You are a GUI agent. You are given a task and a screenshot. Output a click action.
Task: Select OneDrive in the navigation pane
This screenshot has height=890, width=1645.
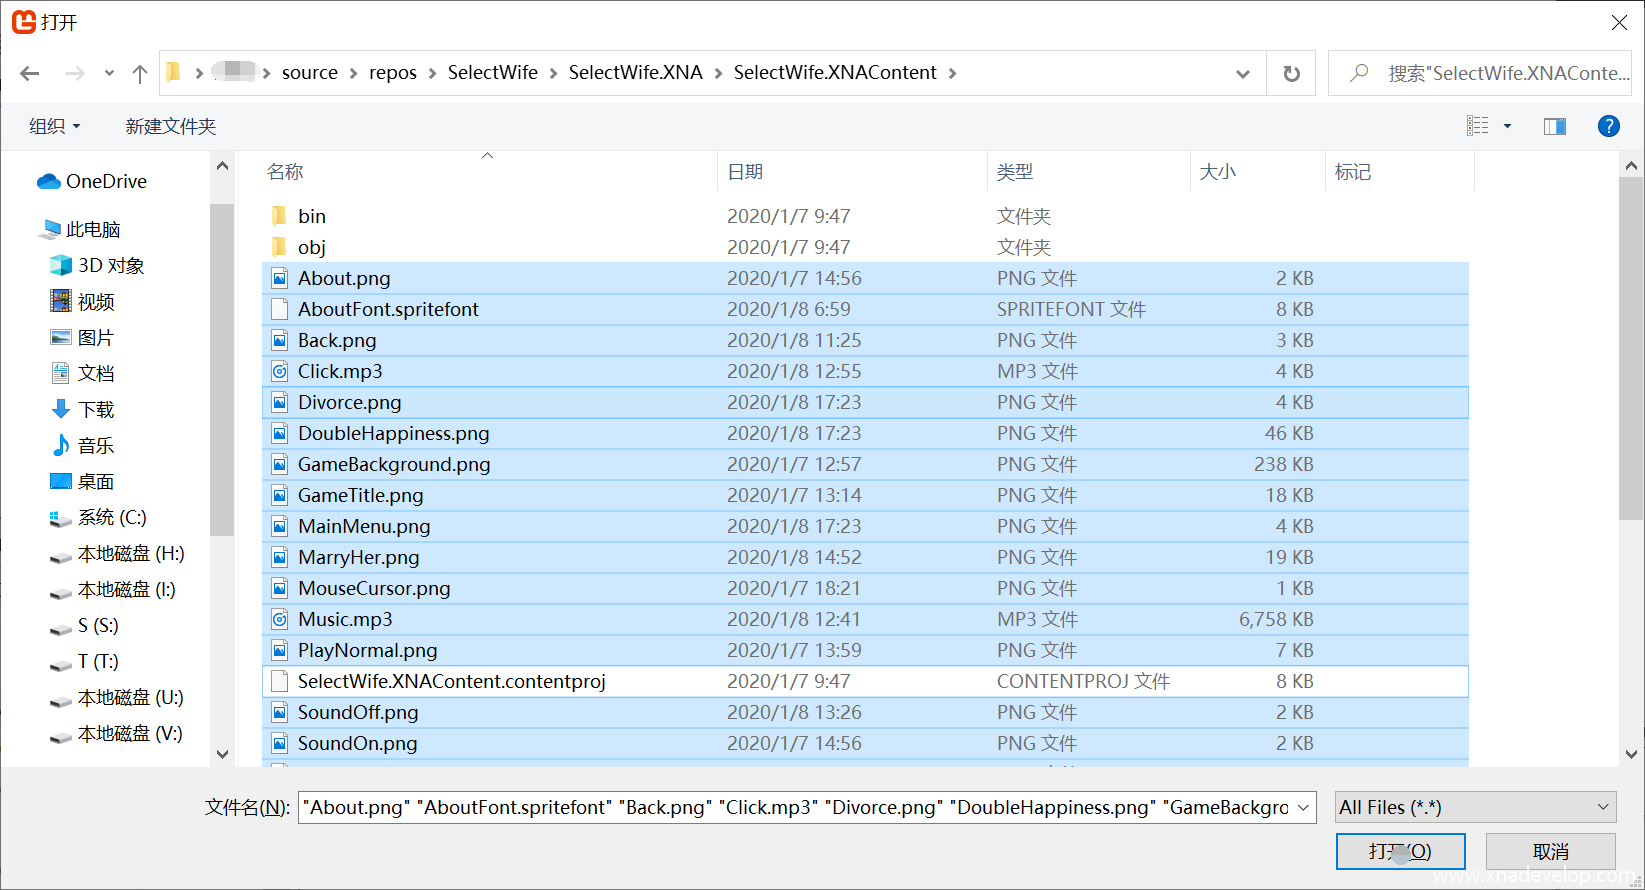point(105,181)
